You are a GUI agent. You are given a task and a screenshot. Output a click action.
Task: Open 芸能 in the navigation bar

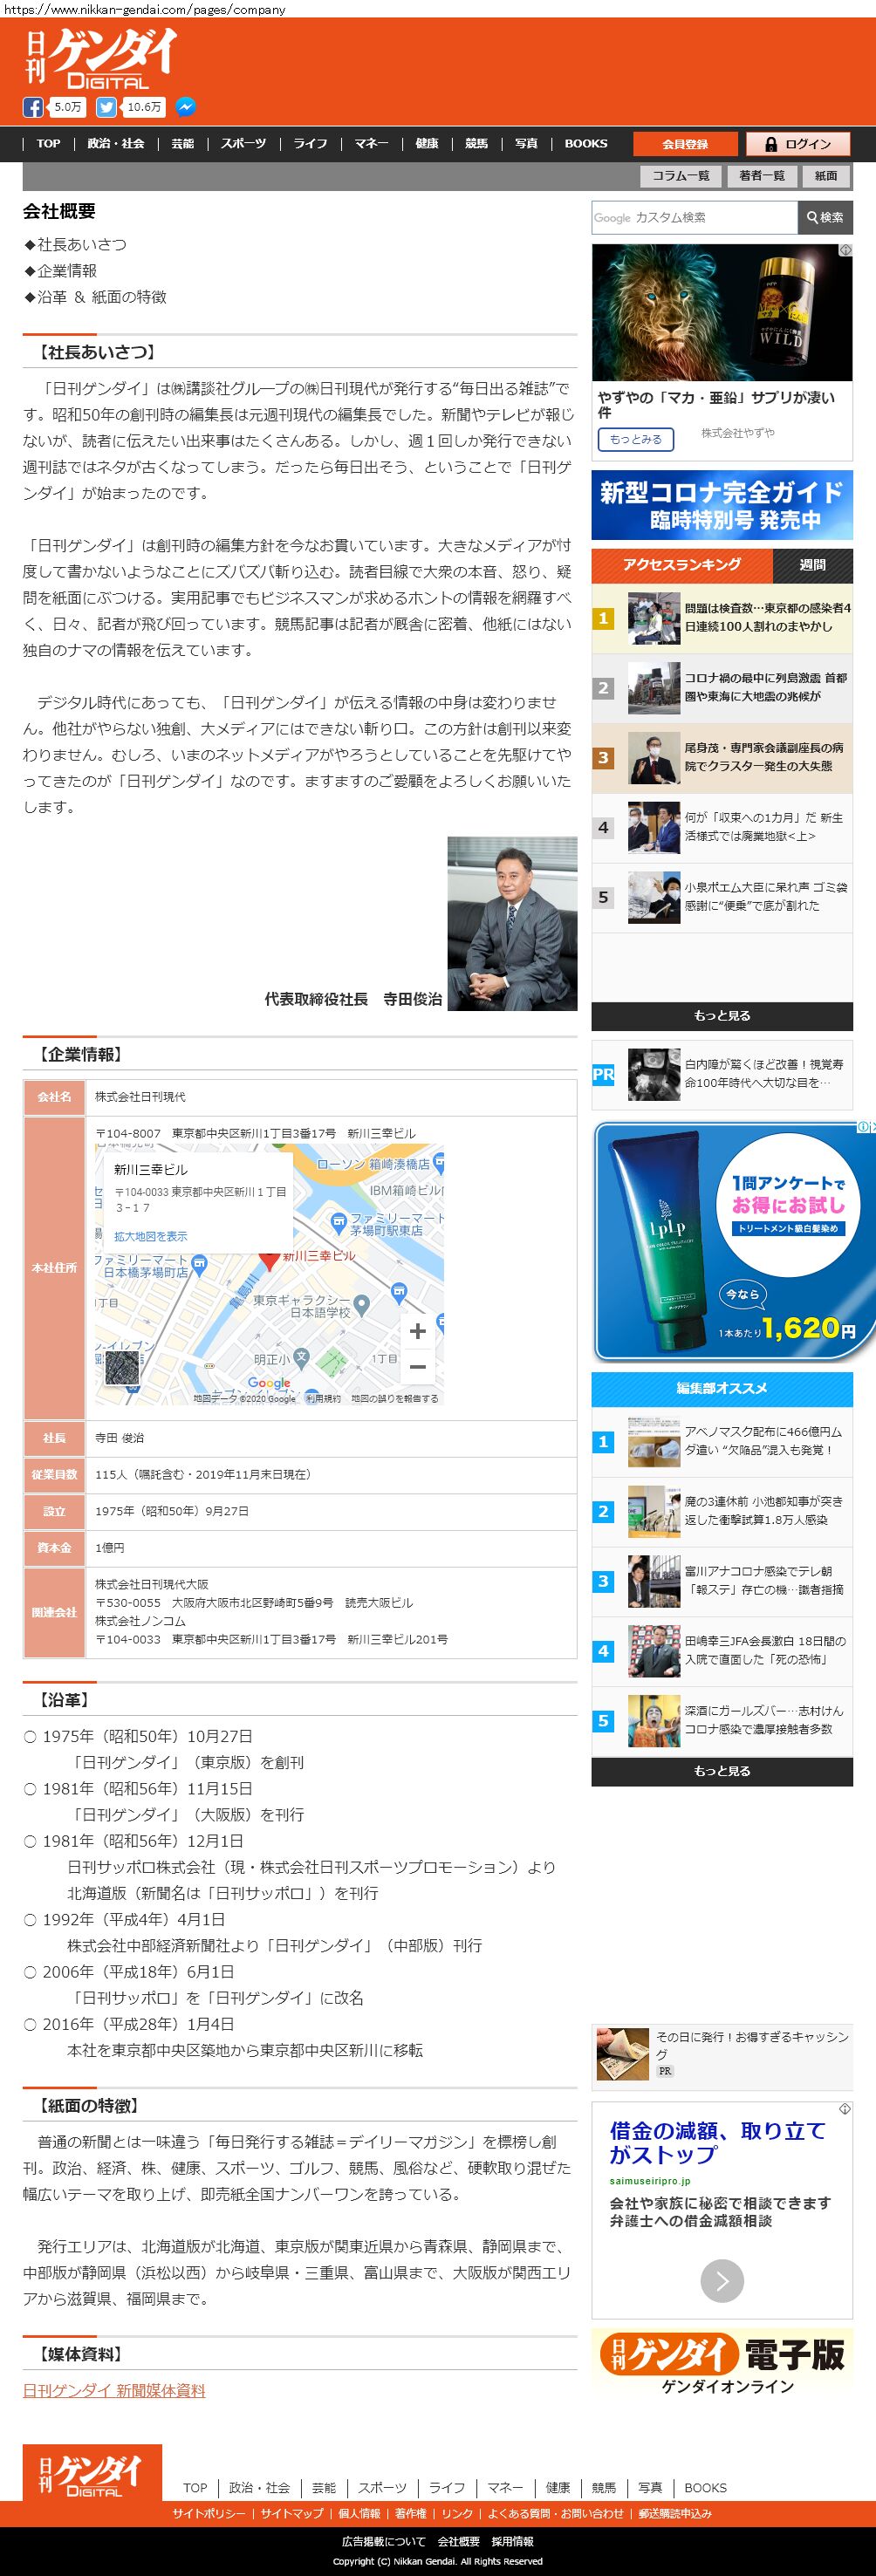point(182,144)
